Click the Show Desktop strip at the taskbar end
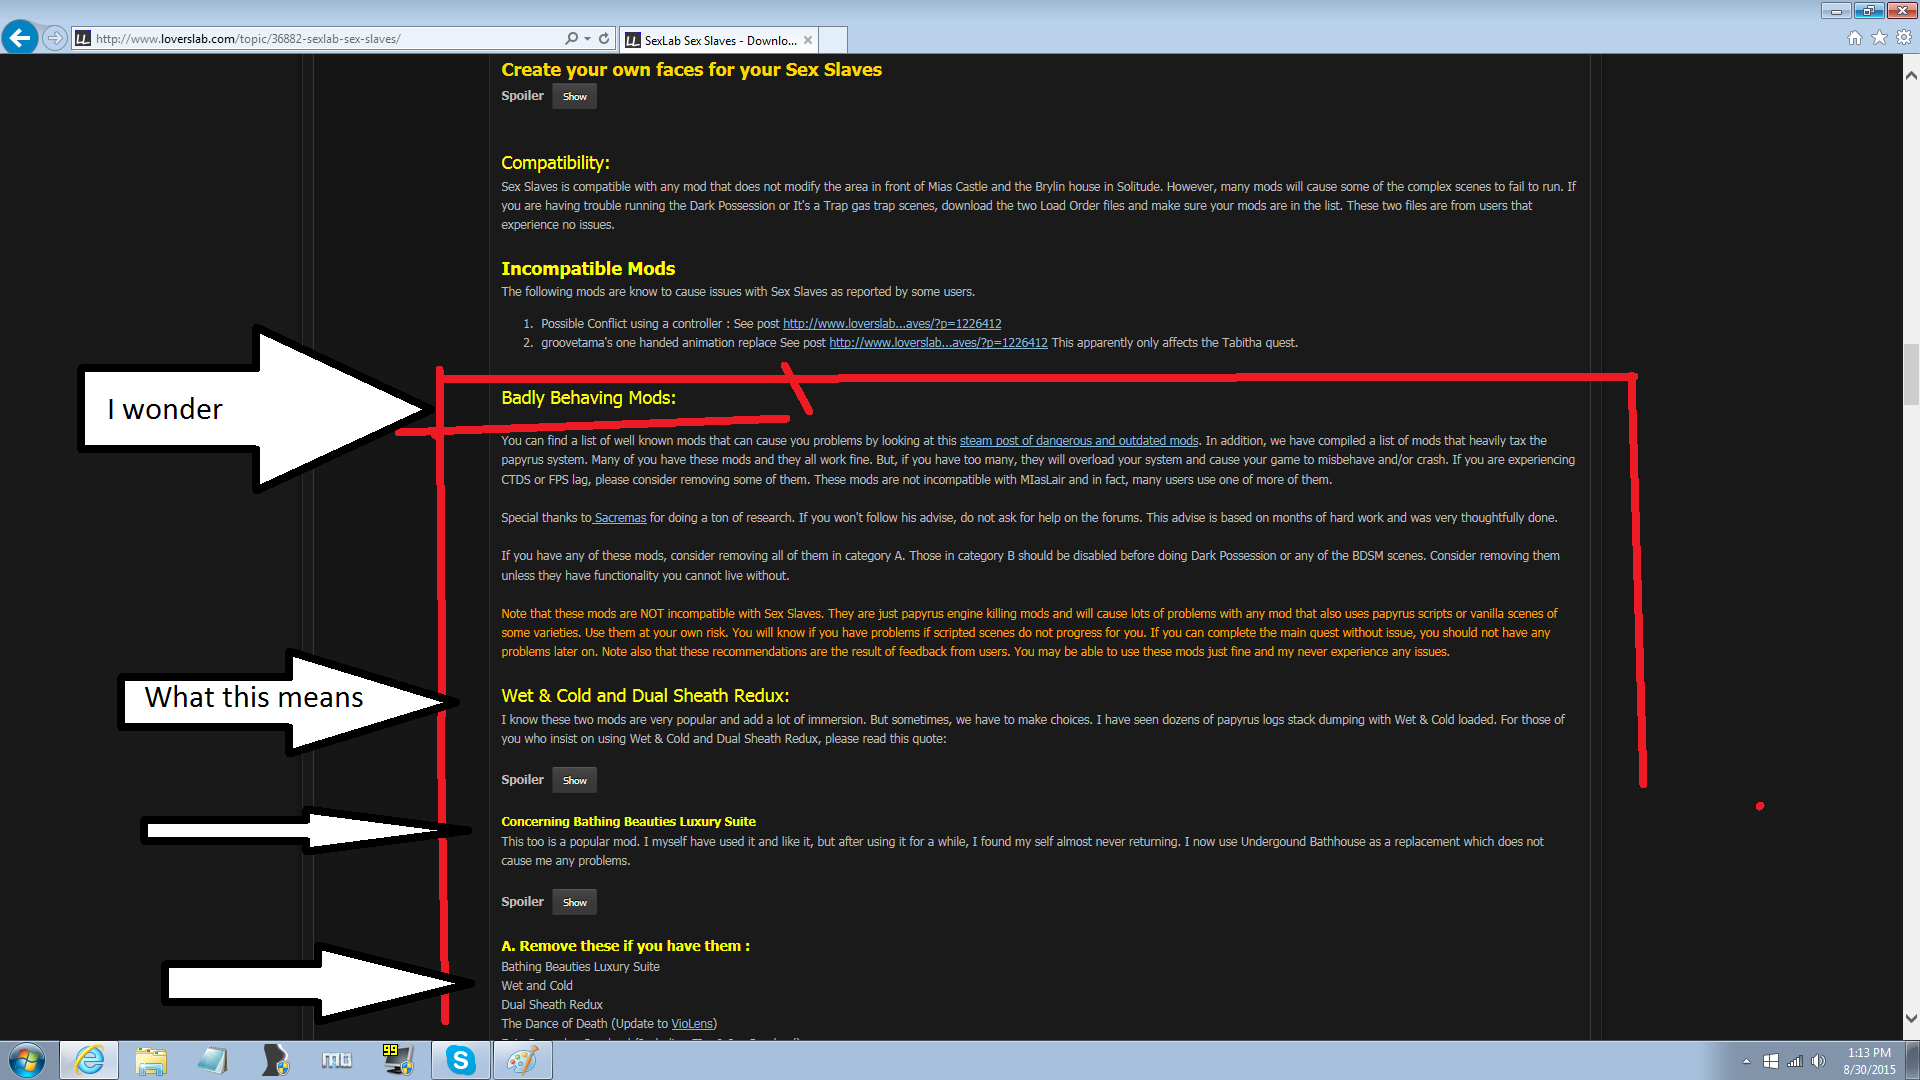Image resolution: width=1920 pixels, height=1080 pixels. 1912,1060
